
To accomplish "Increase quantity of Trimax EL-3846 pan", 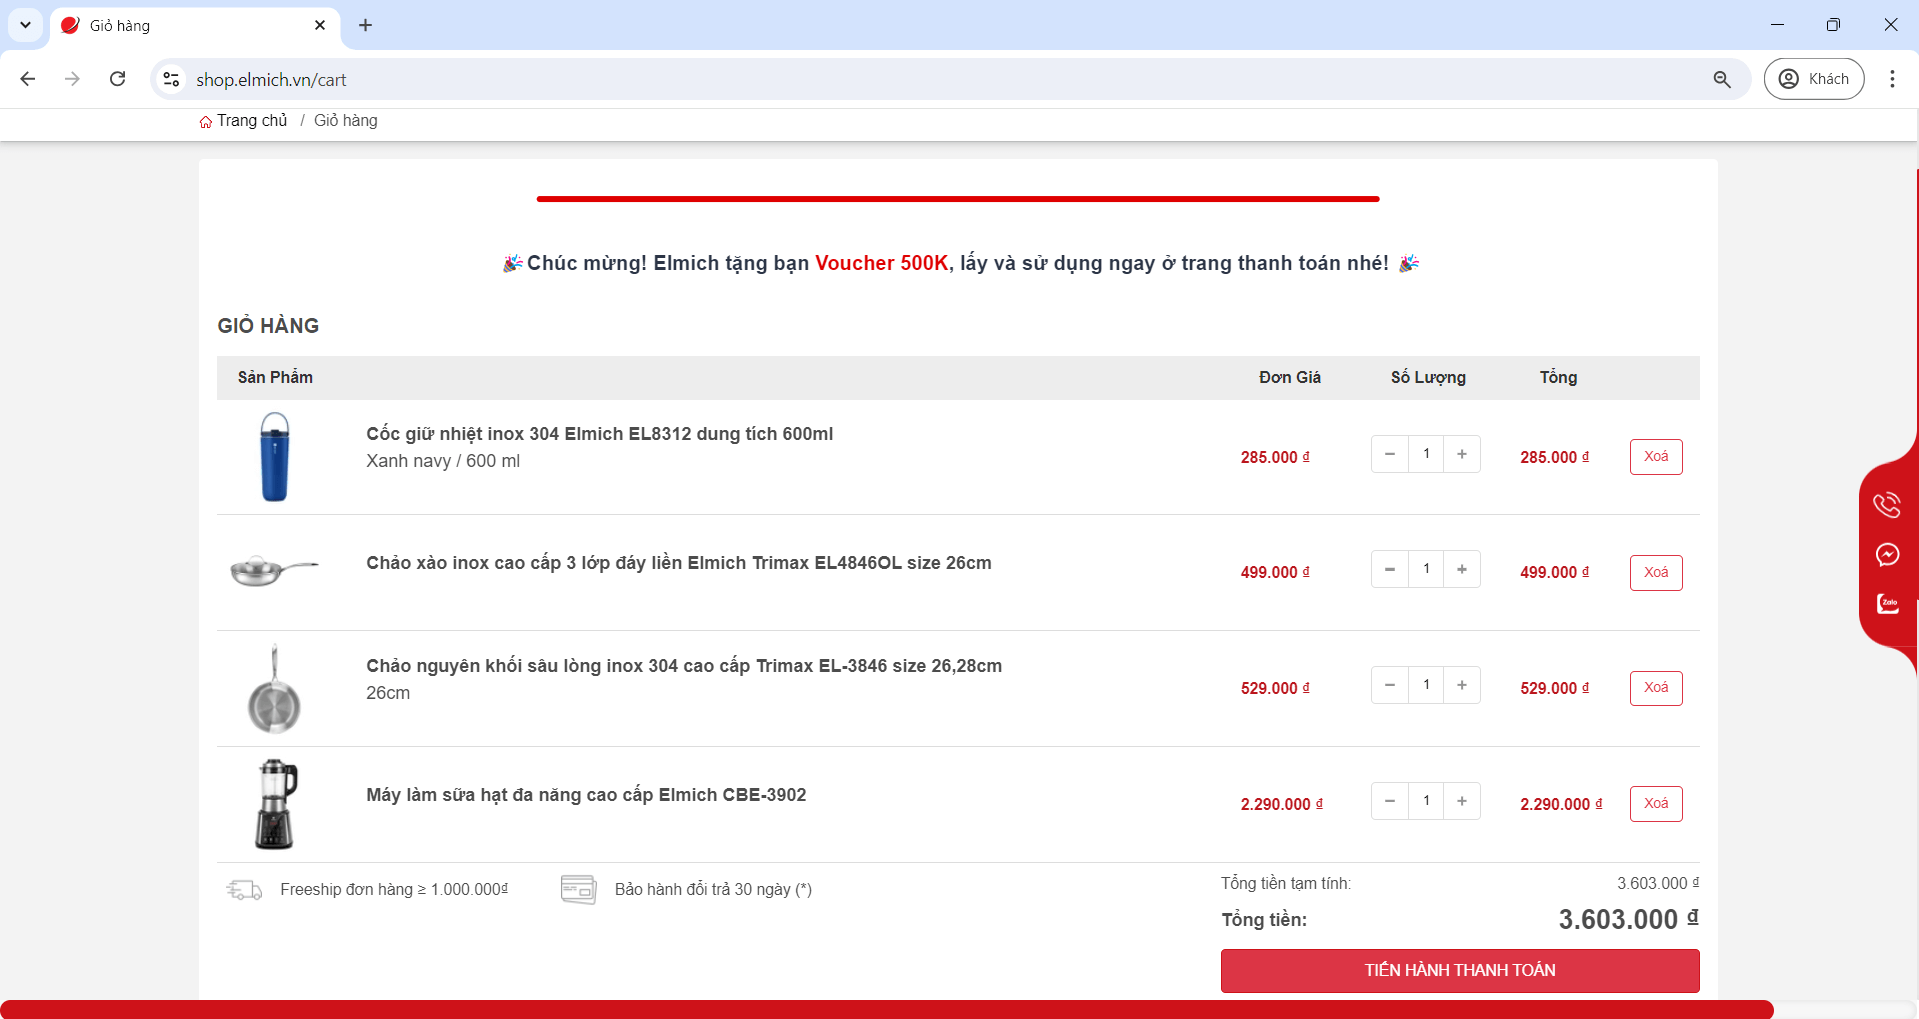I will tap(1462, 685).
